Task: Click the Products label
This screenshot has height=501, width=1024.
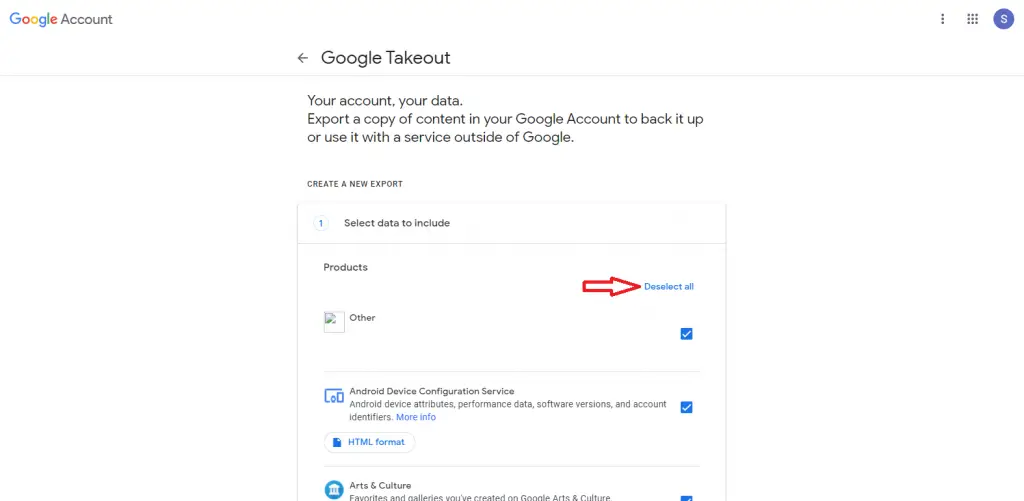Action: pos(345,267)
